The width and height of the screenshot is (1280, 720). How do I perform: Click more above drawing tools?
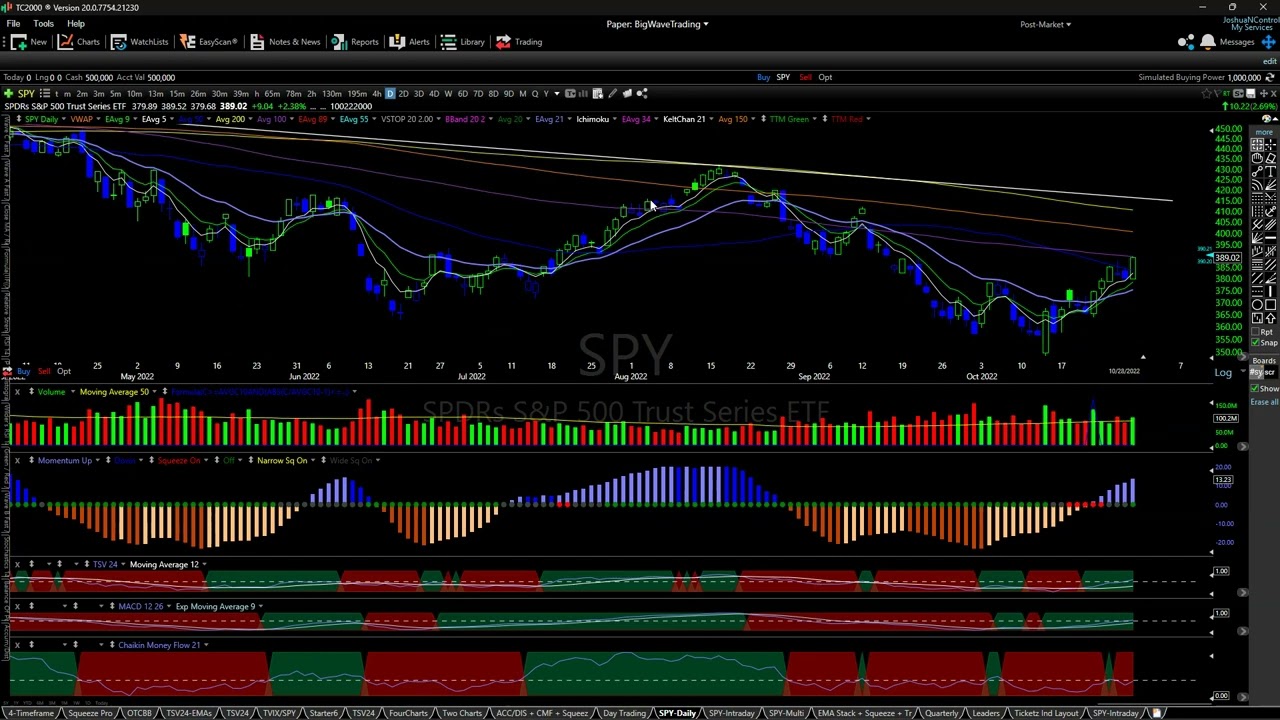[1264, 132]
